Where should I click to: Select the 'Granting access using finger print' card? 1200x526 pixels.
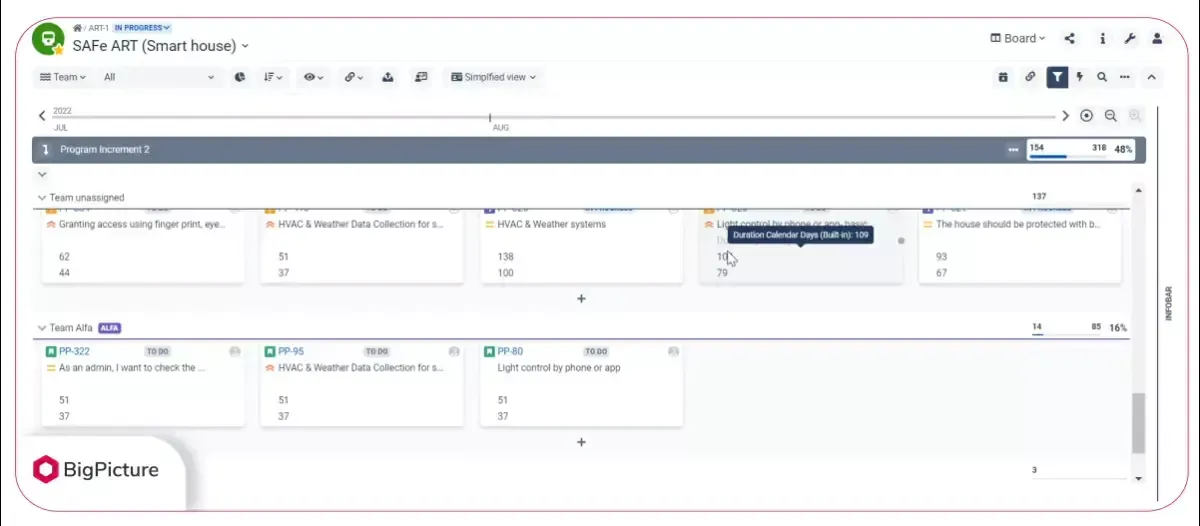143,246
